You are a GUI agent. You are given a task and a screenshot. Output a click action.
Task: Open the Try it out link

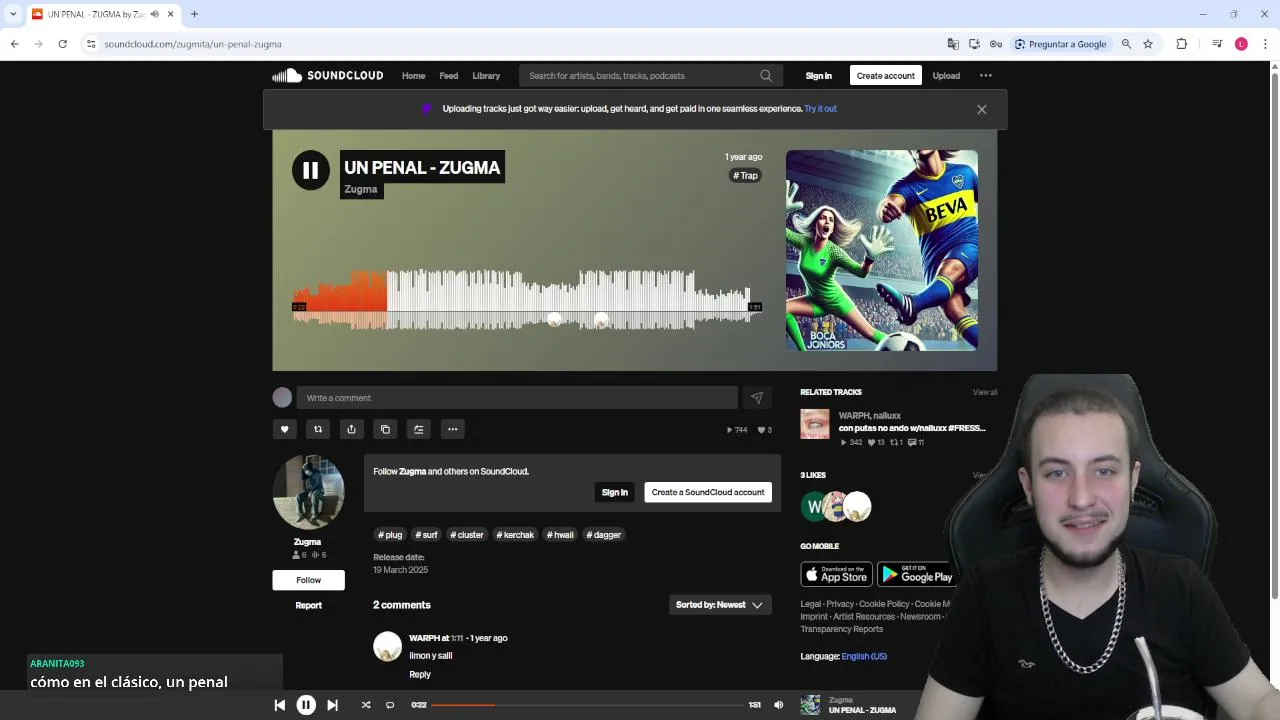tap(820, 109)
